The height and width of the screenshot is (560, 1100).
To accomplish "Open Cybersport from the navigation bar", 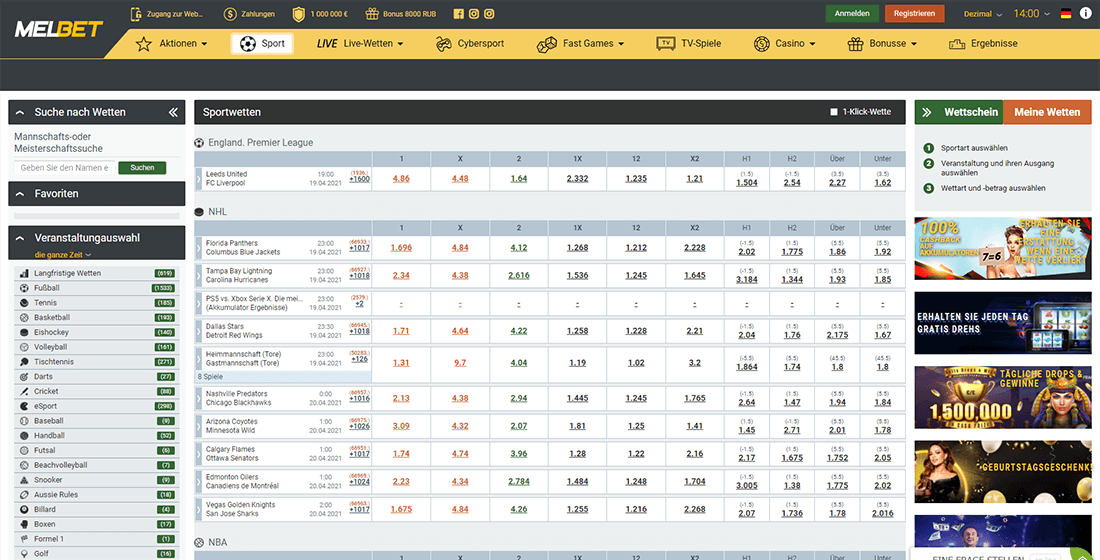I will pos(470,44).
